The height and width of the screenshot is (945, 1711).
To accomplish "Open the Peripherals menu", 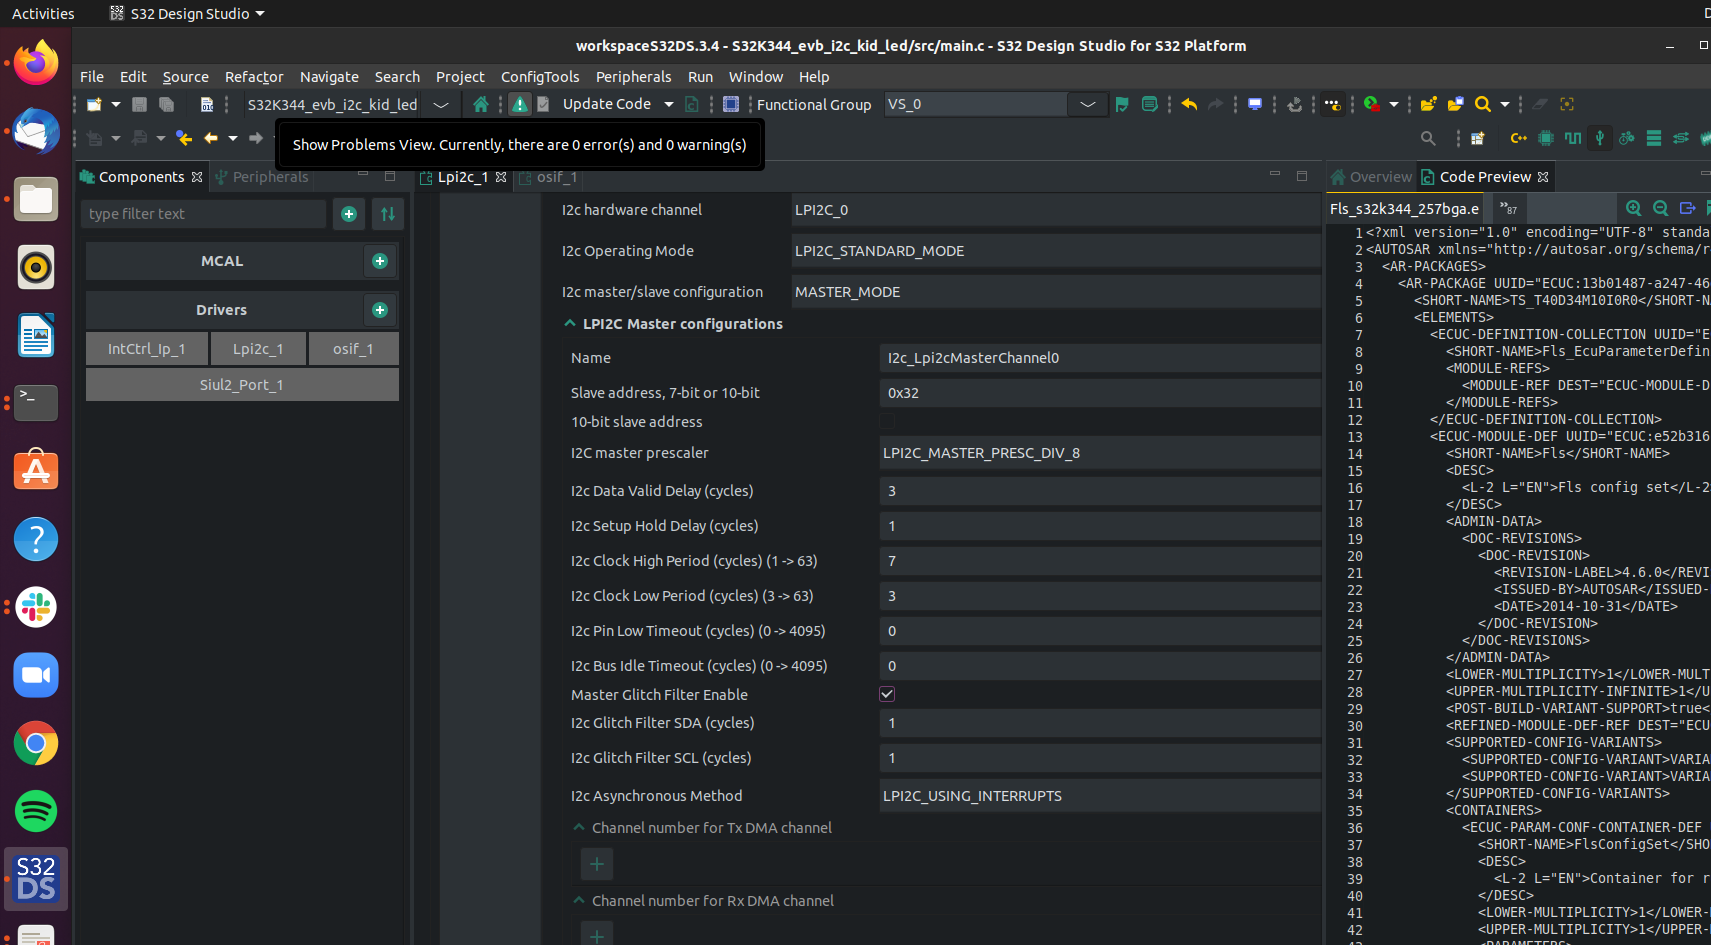I will [633, 76].
